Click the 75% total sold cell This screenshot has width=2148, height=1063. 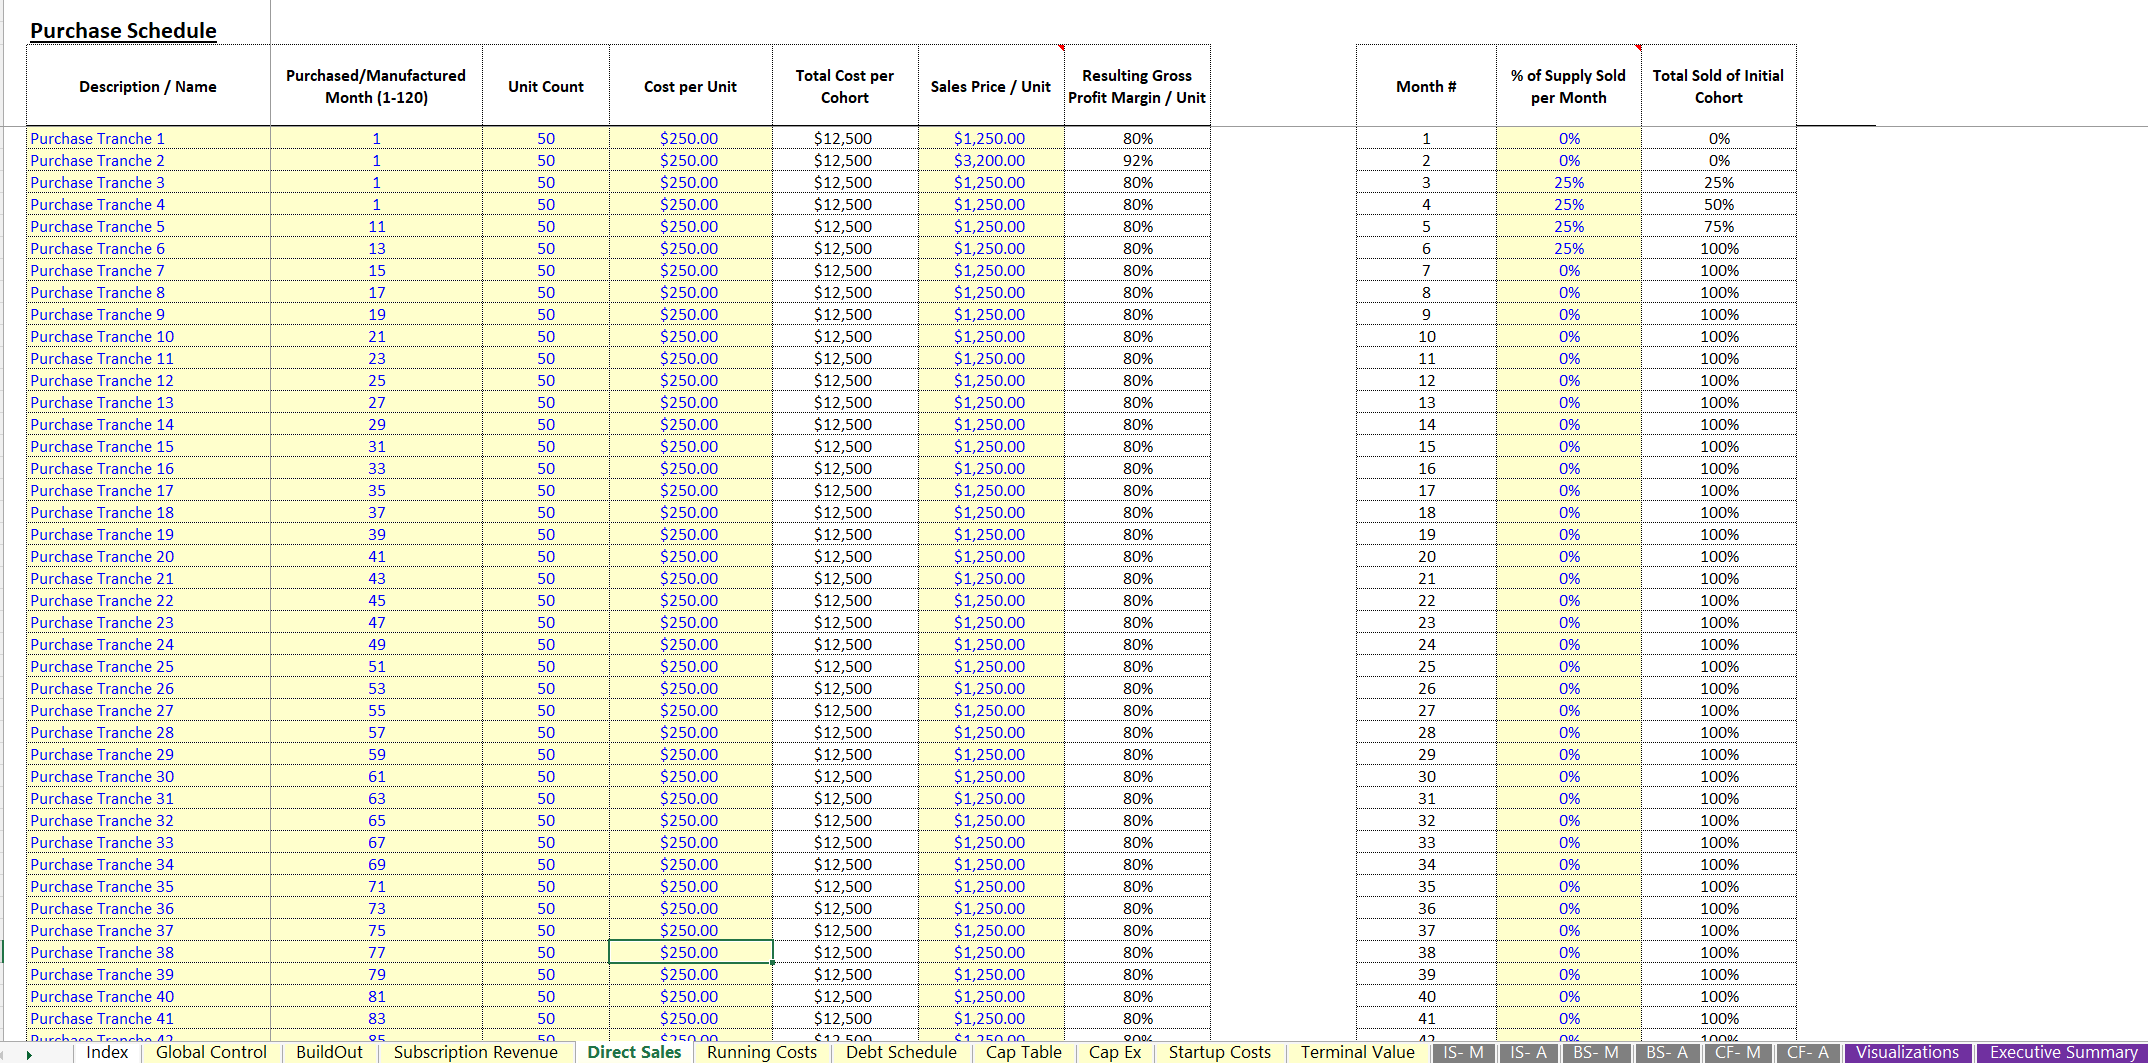[1718, 226]
